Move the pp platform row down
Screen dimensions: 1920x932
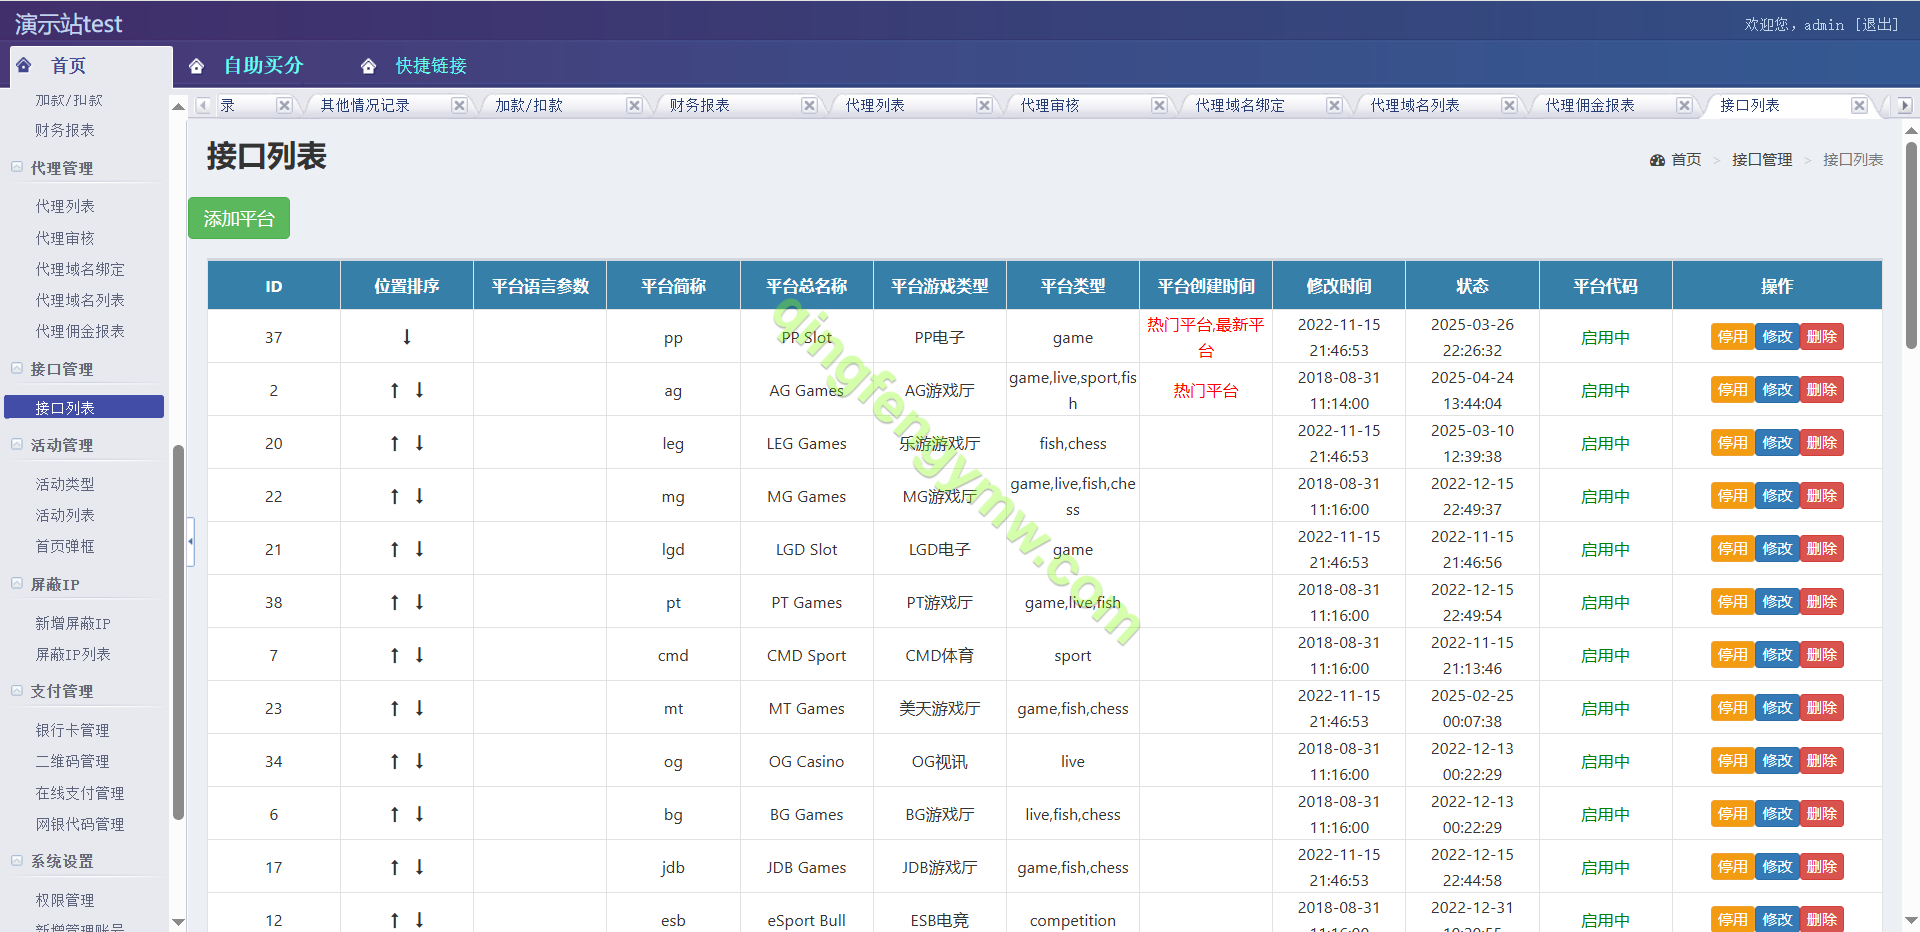pos(407,337)
